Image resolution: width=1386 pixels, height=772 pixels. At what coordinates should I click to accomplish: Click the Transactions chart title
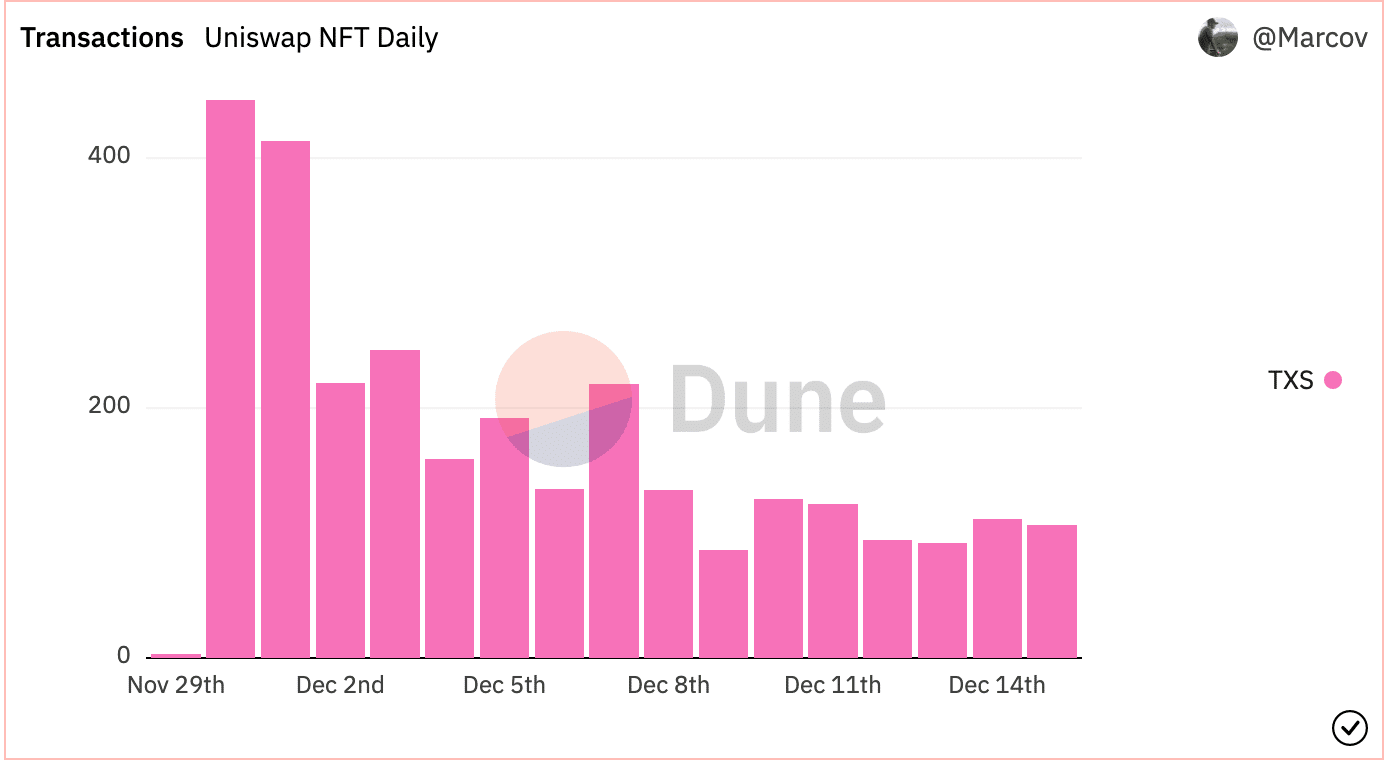tap(102, 38)
